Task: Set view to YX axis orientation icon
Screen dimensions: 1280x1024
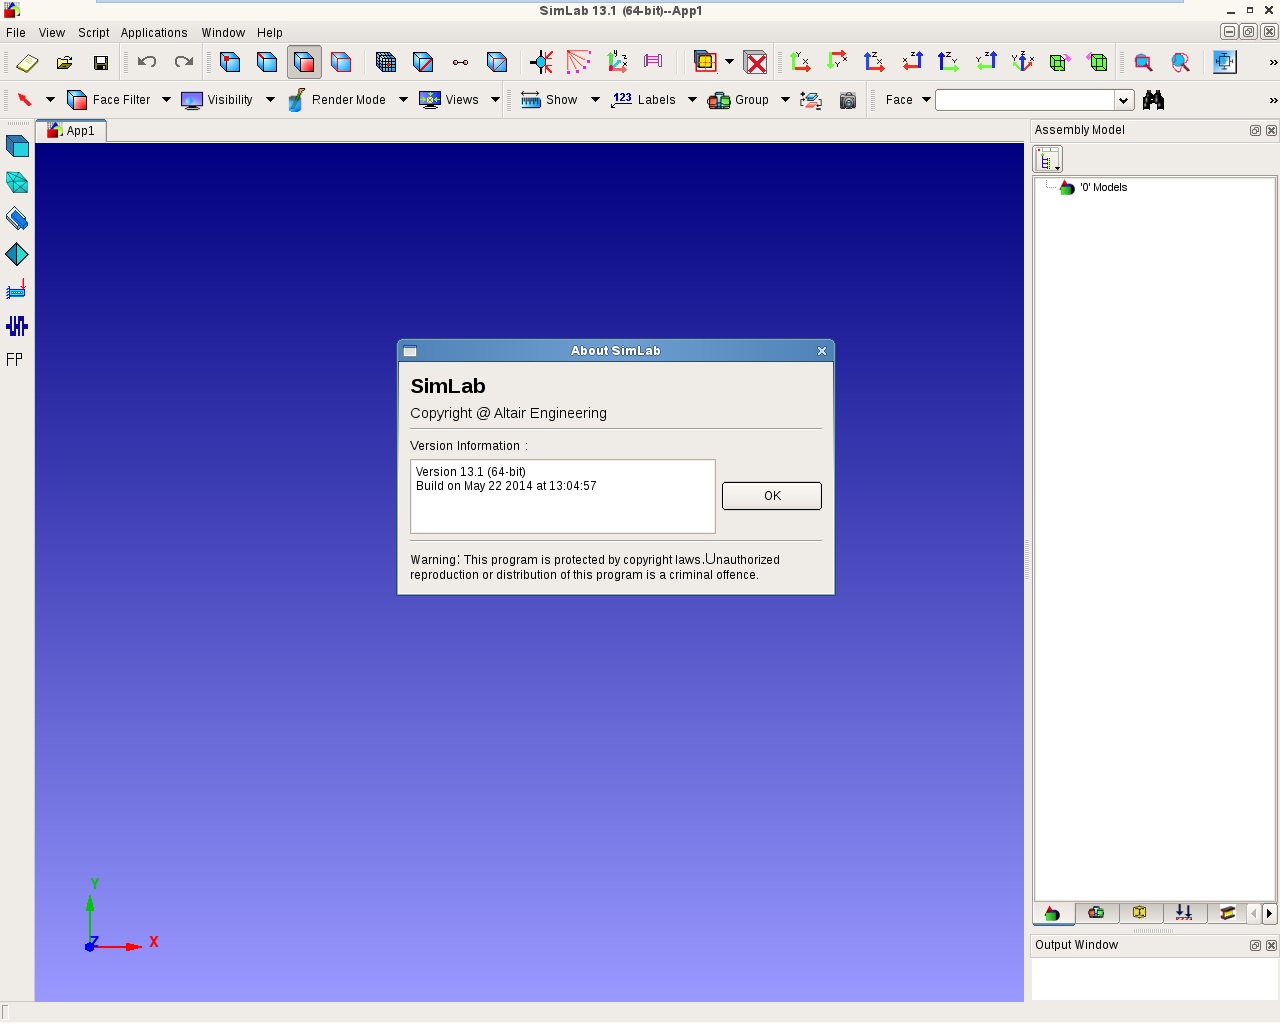Action: [800, 62]
